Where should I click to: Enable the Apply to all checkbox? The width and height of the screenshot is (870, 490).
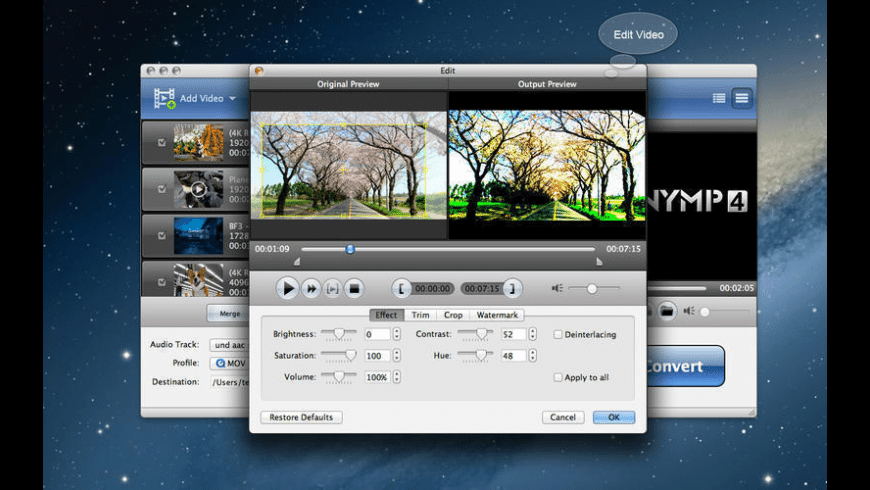click(558, 377)
